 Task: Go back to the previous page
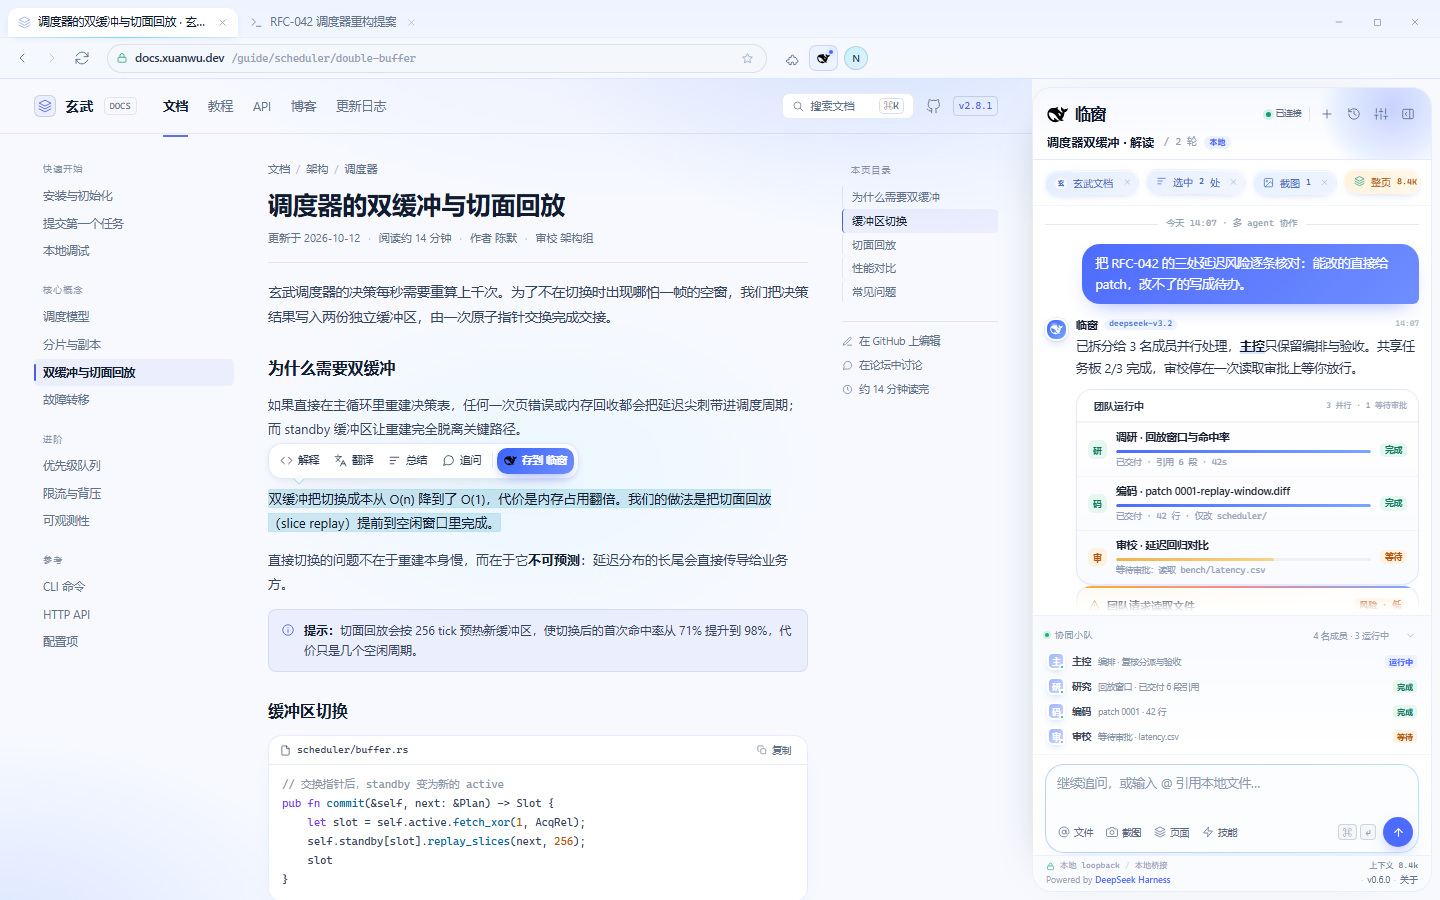pyautogui.click(x=22, y=58)
